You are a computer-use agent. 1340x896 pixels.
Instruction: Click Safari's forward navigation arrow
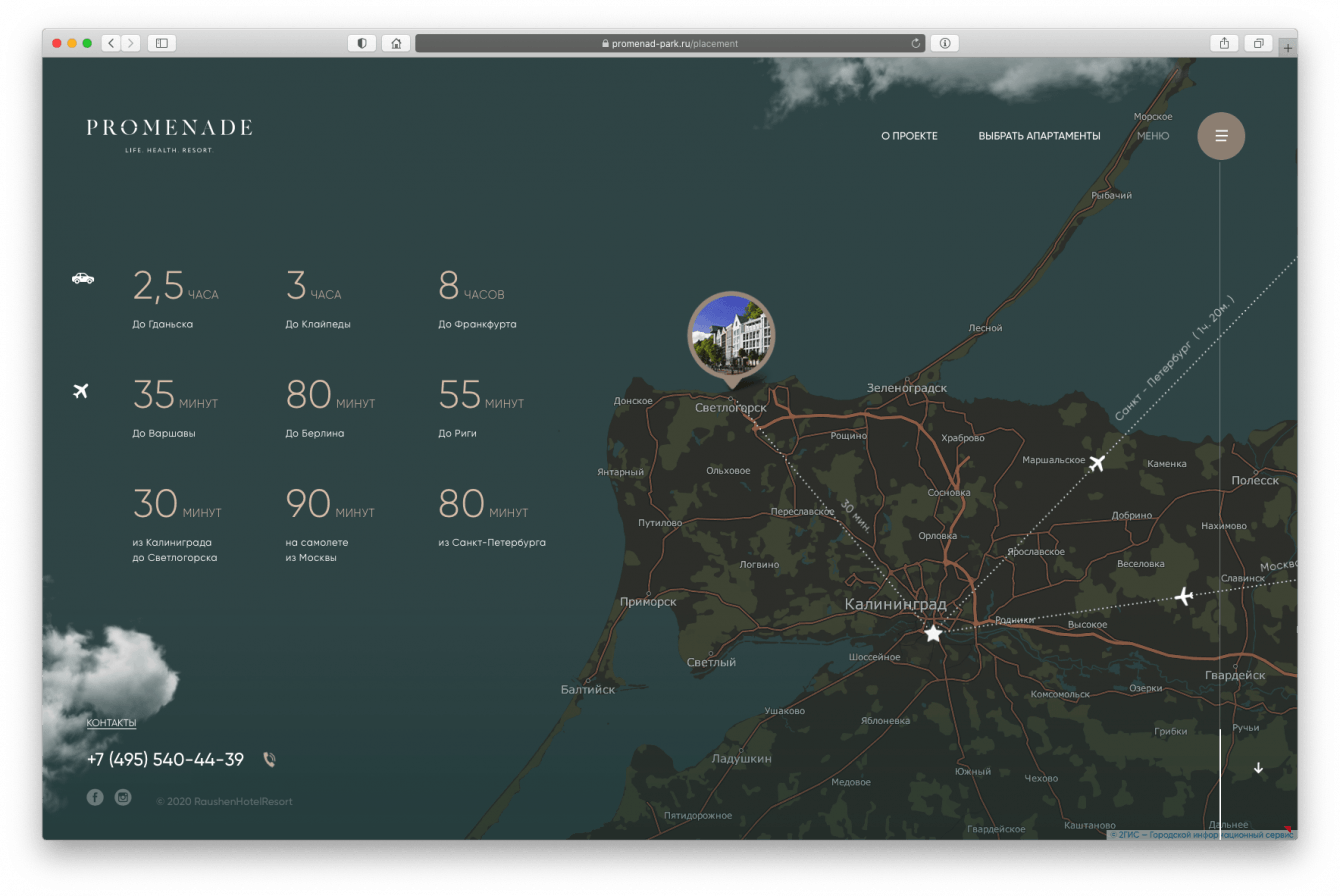131,43
